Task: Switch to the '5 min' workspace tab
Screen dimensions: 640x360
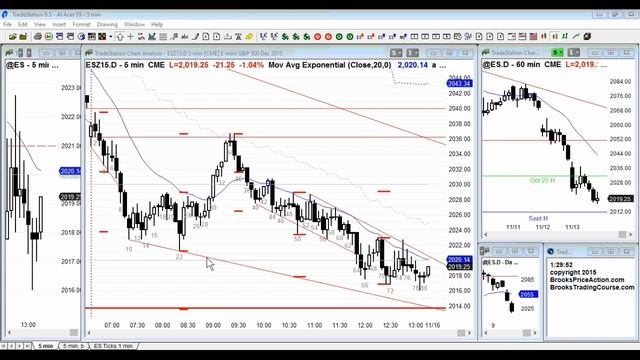Action: [46, 346]
